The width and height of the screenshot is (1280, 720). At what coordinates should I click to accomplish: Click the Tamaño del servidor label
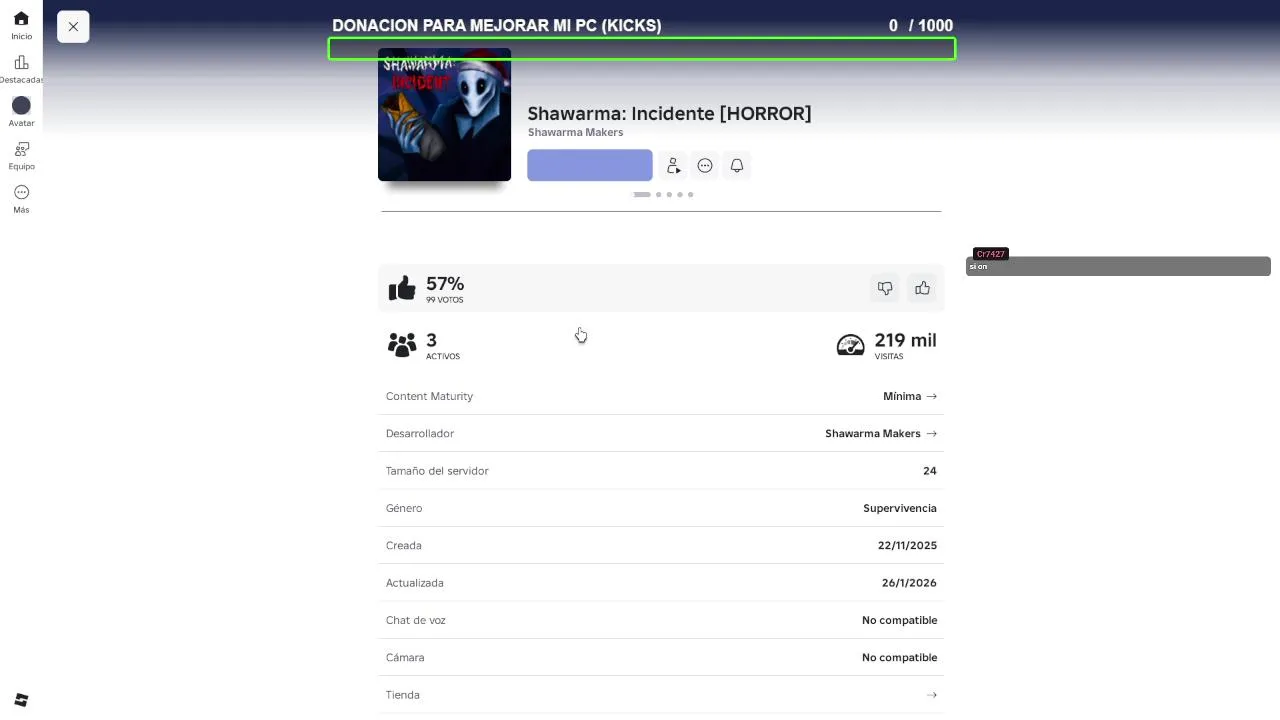[x=437, y=471]
